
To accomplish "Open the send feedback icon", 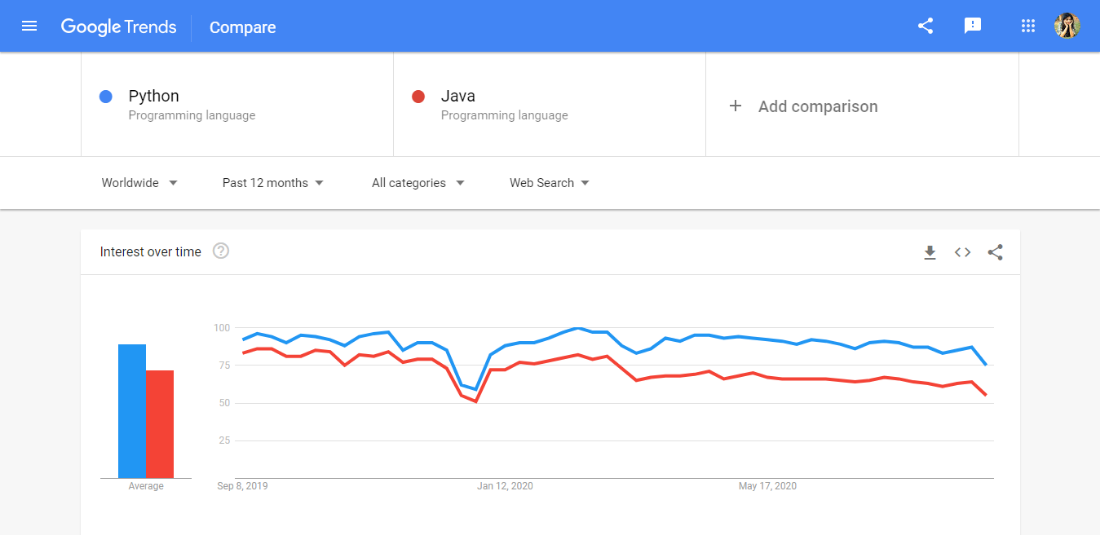I will click(972, 27).
